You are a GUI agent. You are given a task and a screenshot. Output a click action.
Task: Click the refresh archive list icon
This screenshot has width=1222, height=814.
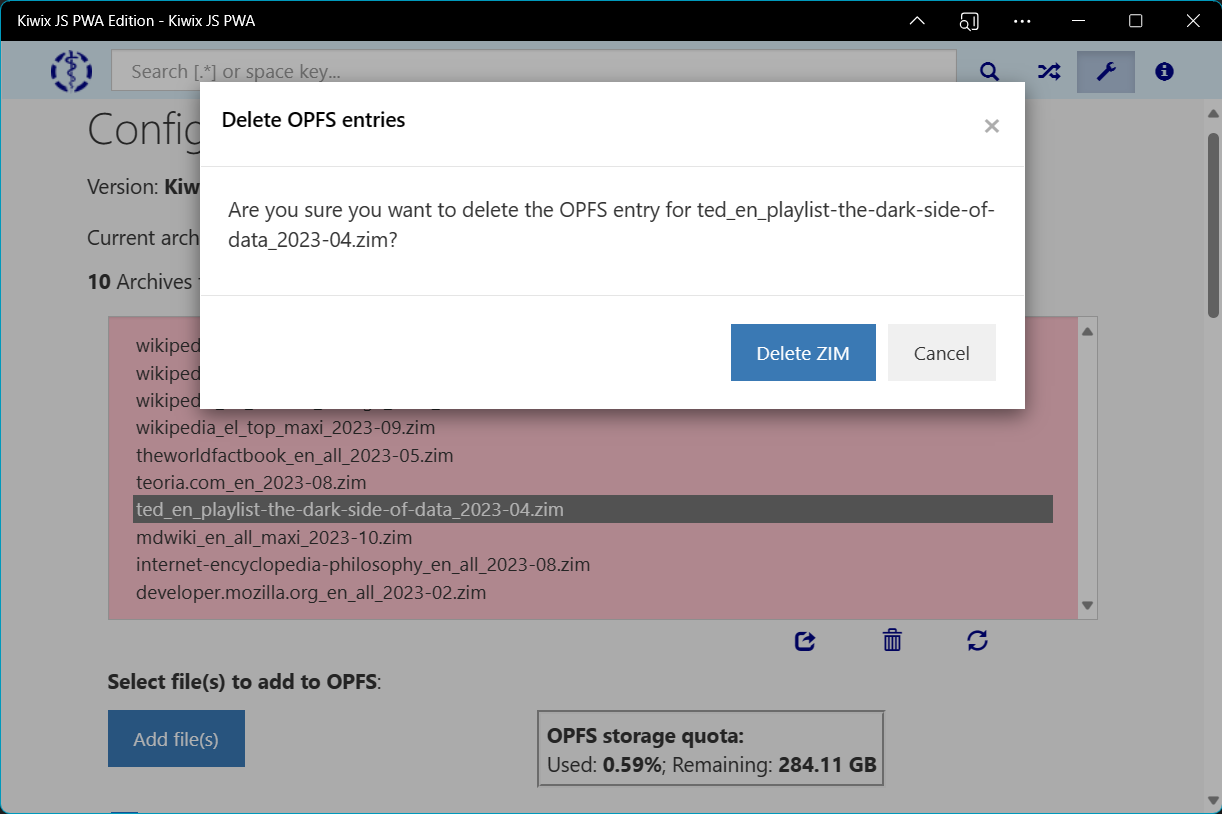pyautogui.click(x=977, y=640)
